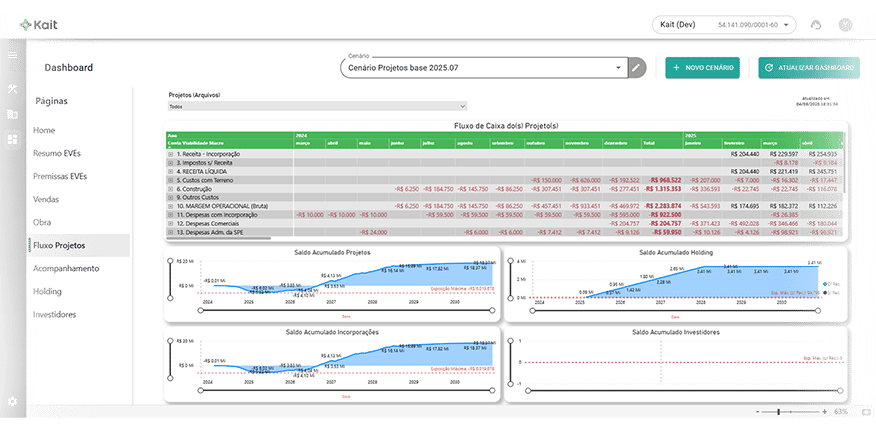Image resolution: width=876 pixels, height=431 pixels.
Task: Open the Kait (Dev) company dropdown
Action: pos(724,25)
